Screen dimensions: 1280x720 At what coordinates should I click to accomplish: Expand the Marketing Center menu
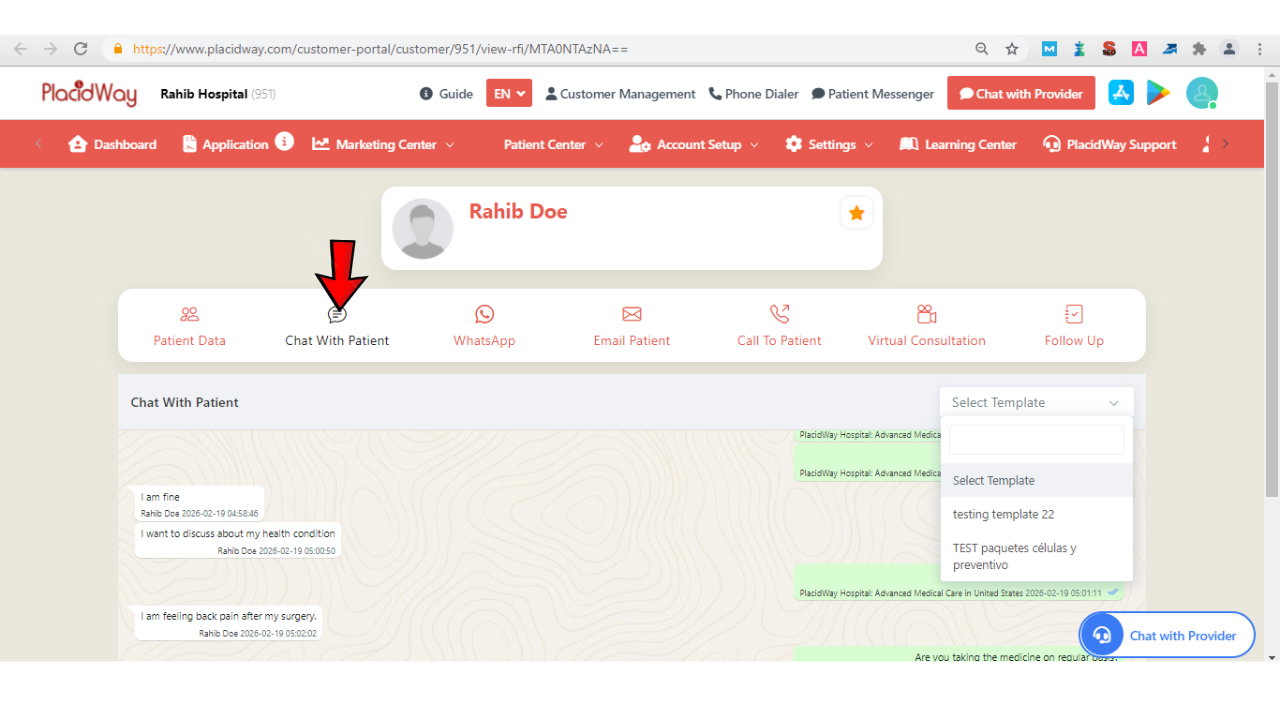[x=384, y=144]
